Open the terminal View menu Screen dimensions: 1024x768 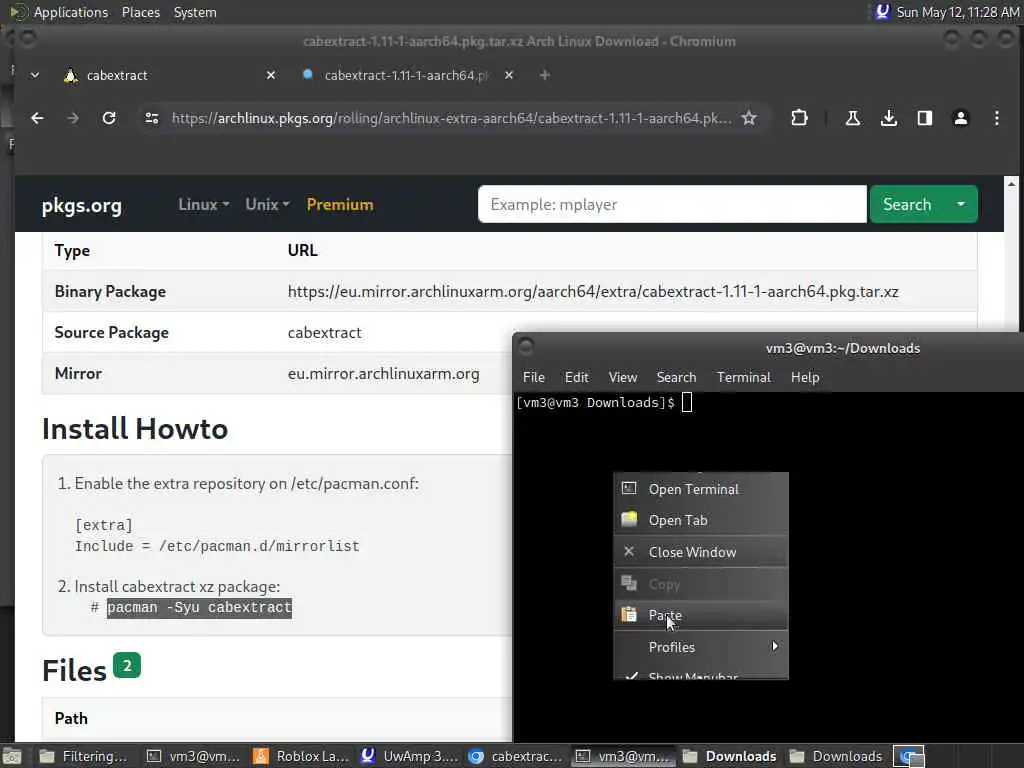(622, 377)
